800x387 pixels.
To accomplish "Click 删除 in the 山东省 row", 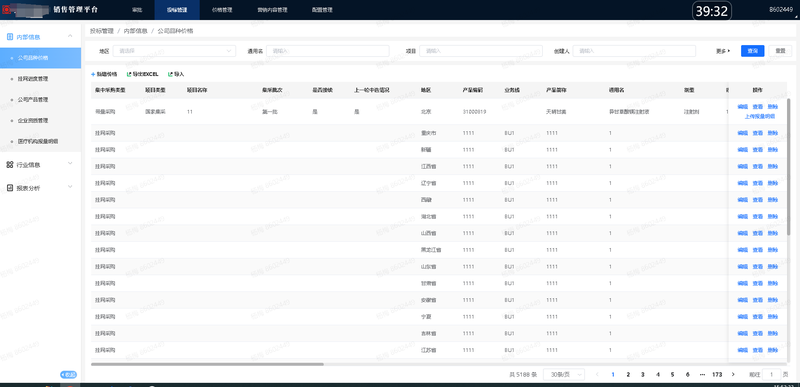I will [772, 267].
